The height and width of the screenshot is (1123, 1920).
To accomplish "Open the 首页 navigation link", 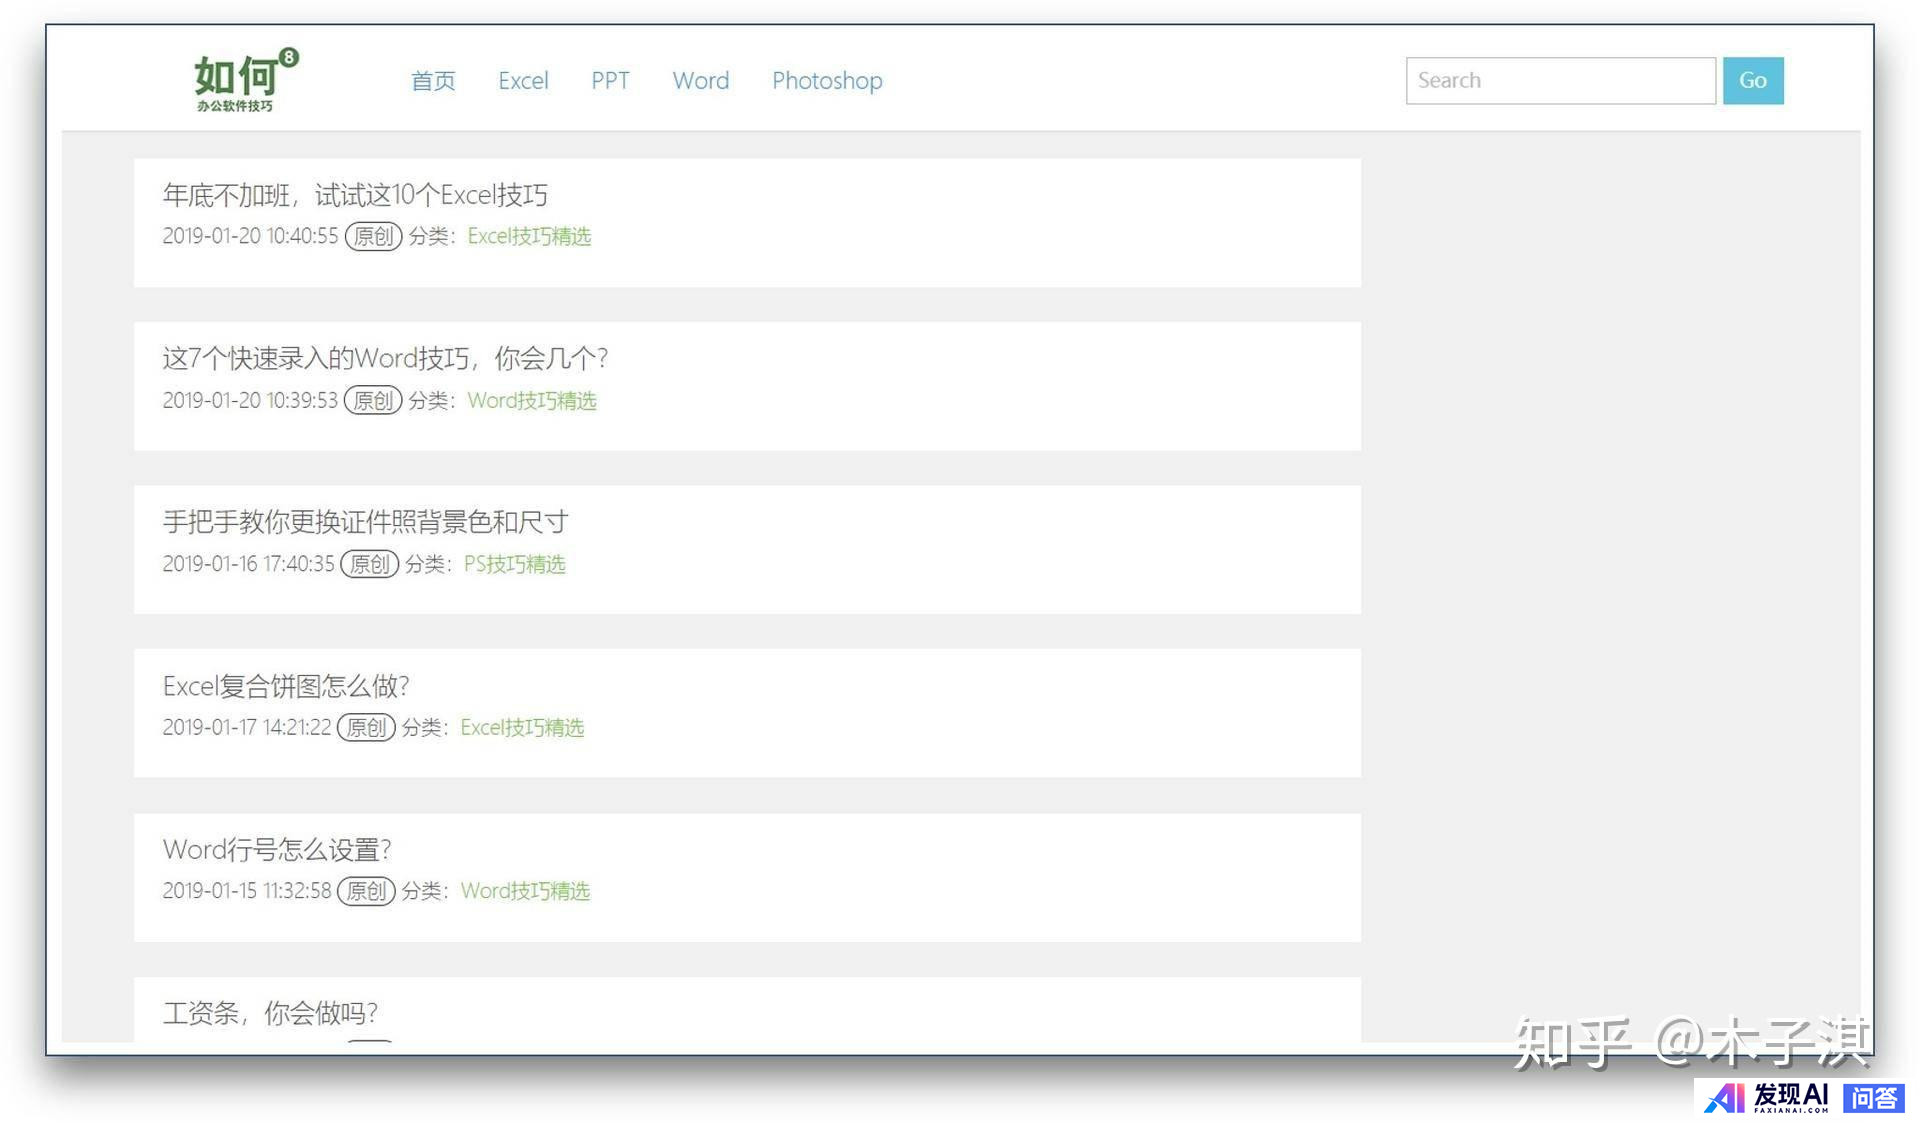I will point(433,81).
